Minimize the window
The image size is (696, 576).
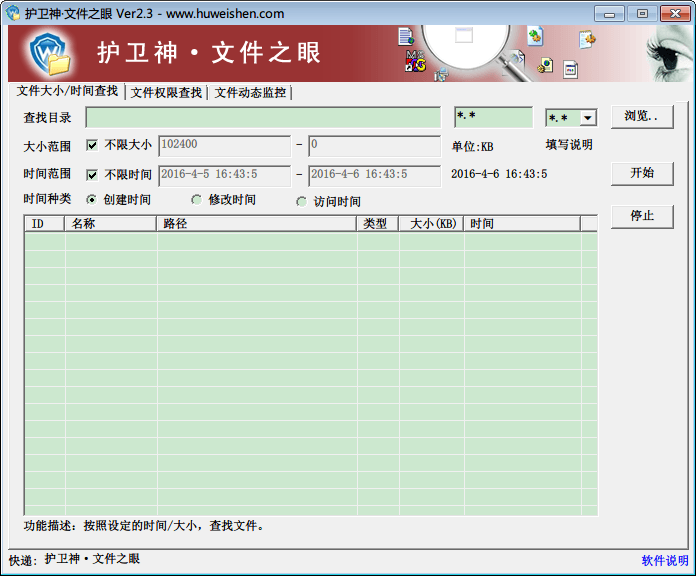[609, 14]
